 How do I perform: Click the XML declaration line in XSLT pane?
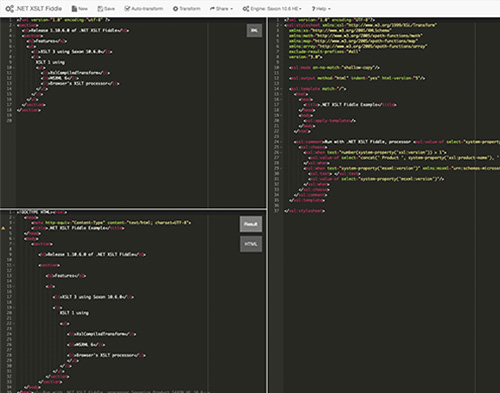[x=330, y=20]
